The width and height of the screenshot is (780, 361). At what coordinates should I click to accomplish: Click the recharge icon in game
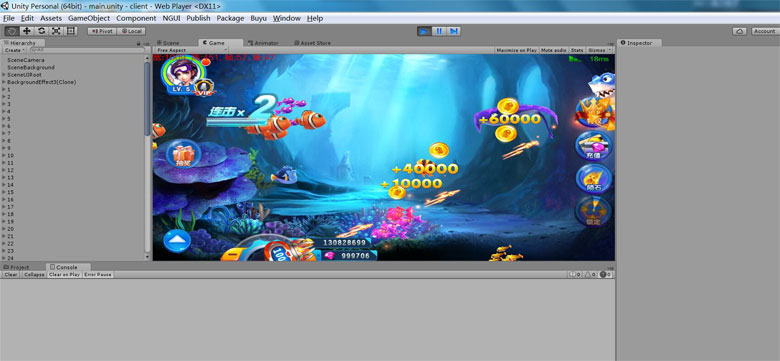[x=594, y=146]
